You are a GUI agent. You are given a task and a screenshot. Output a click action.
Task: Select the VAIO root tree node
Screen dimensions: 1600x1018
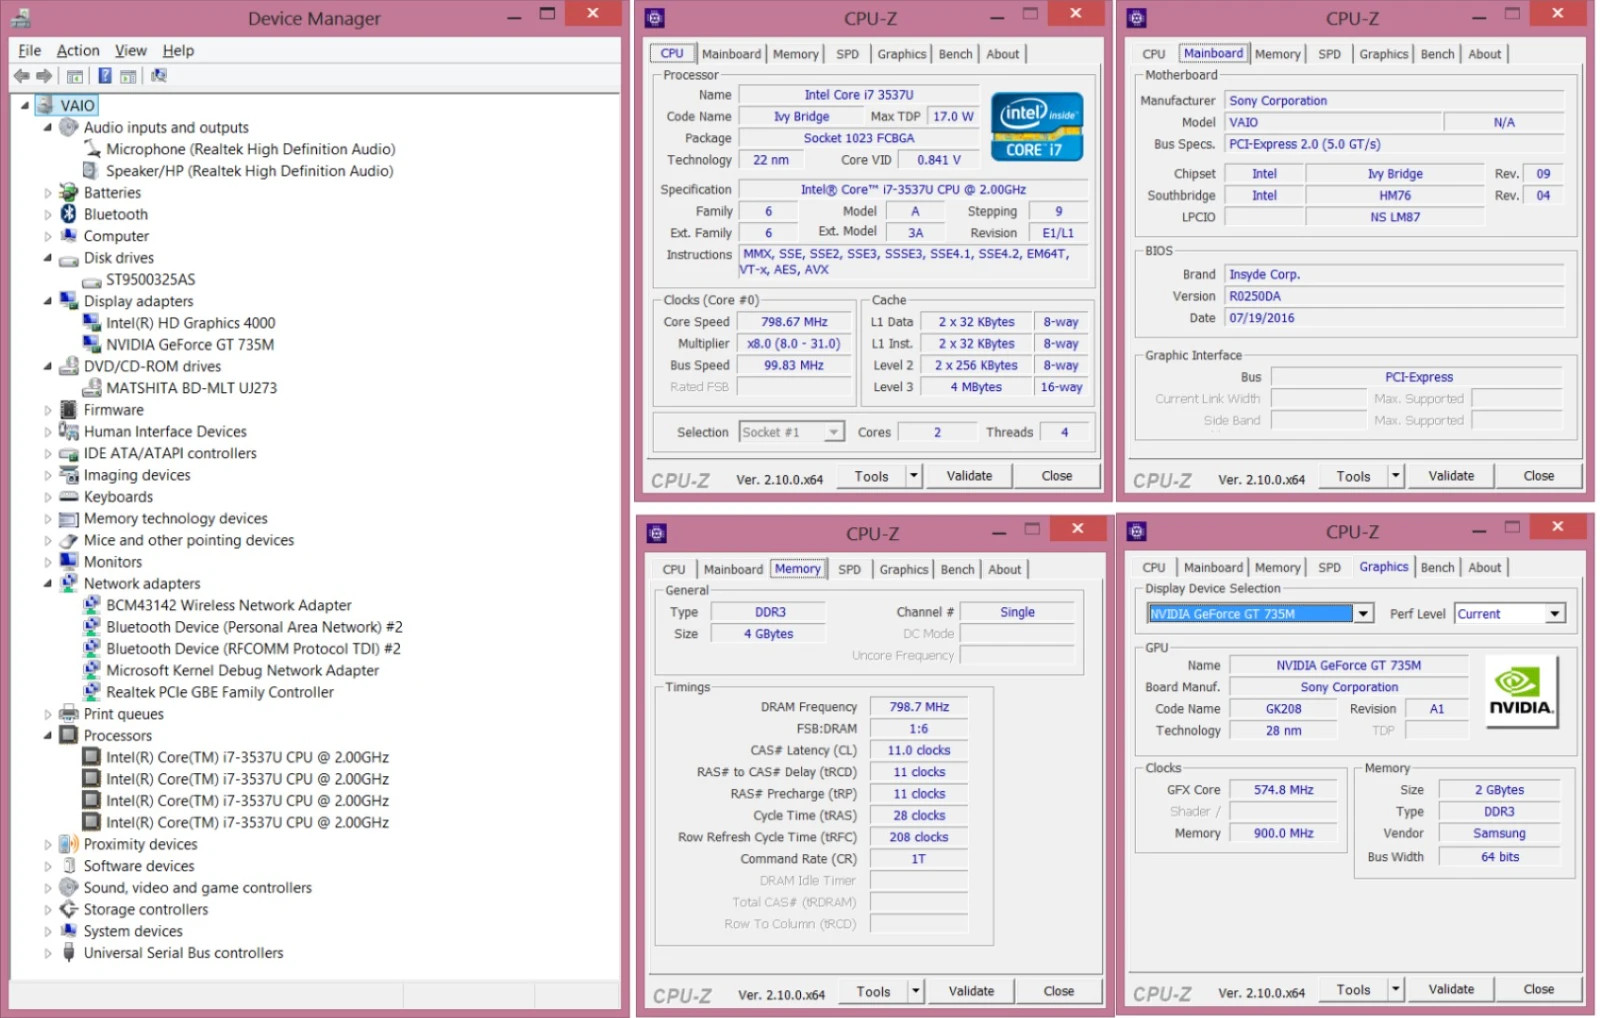pyautogui.click(x=77, y=105)
